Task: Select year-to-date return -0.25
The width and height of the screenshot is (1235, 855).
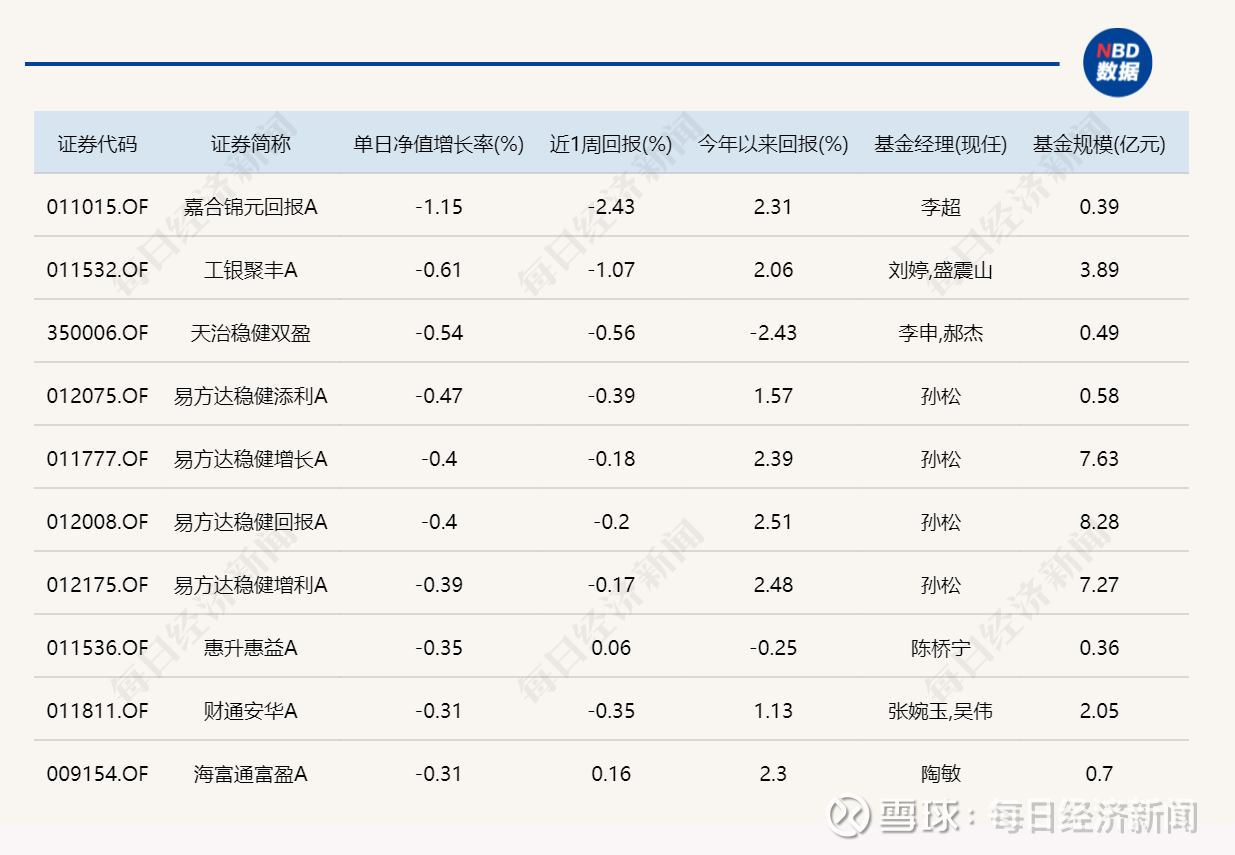Action: point(773,648)
